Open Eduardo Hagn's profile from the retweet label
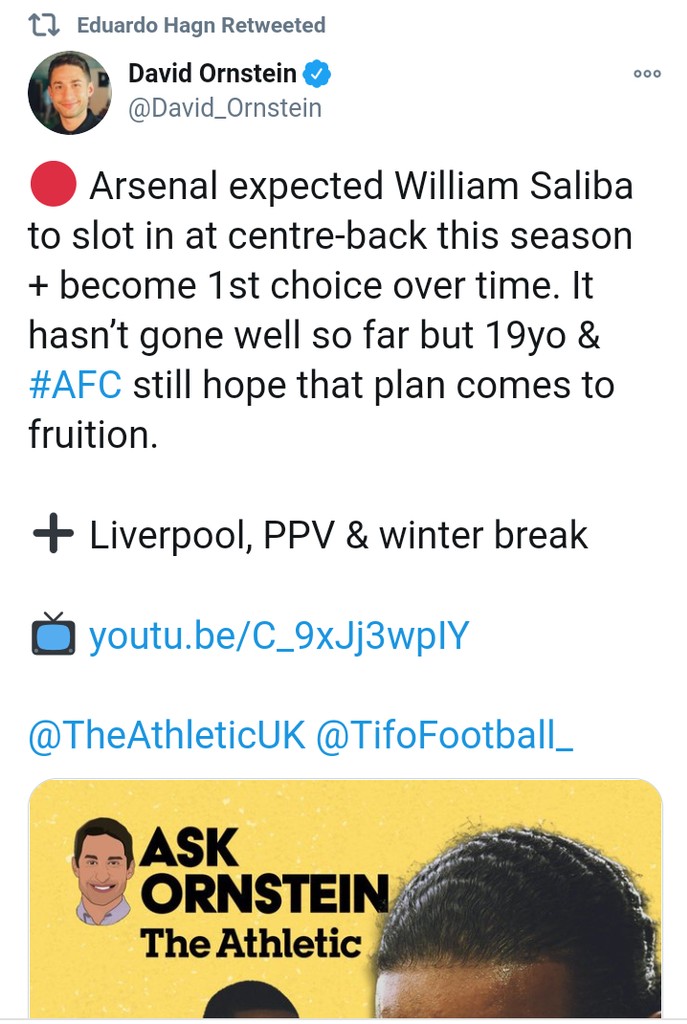 200,25
